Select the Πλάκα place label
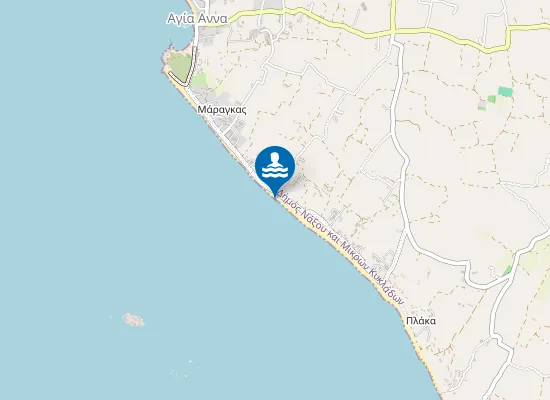 421,321
